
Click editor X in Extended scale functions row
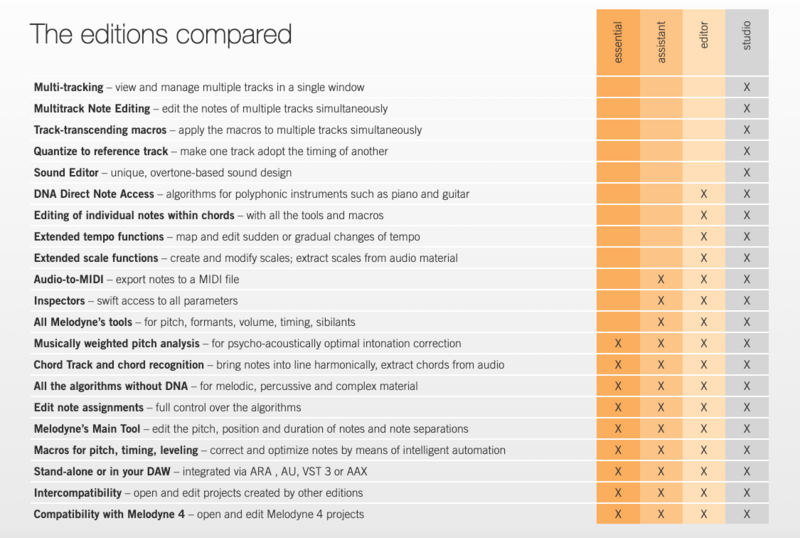[x=704, y=258]
